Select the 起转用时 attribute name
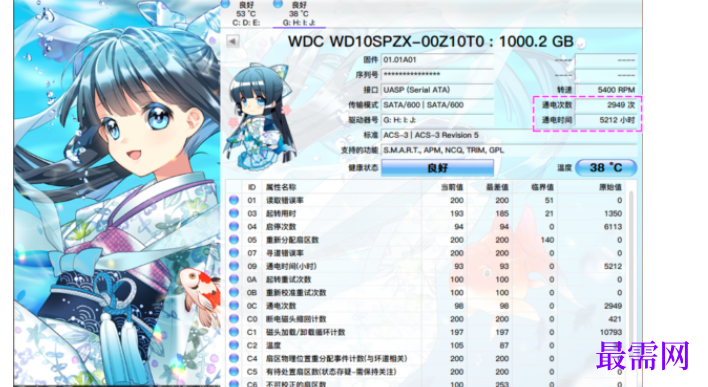 pos(281,213)
